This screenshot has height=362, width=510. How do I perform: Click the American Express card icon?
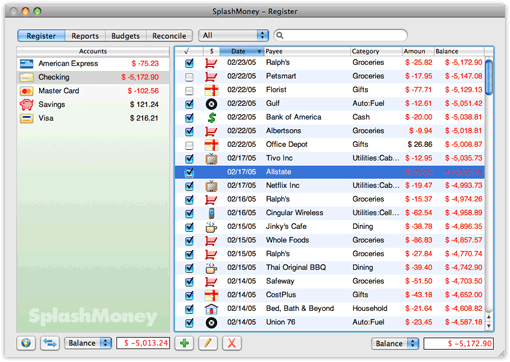pos(26,63)
